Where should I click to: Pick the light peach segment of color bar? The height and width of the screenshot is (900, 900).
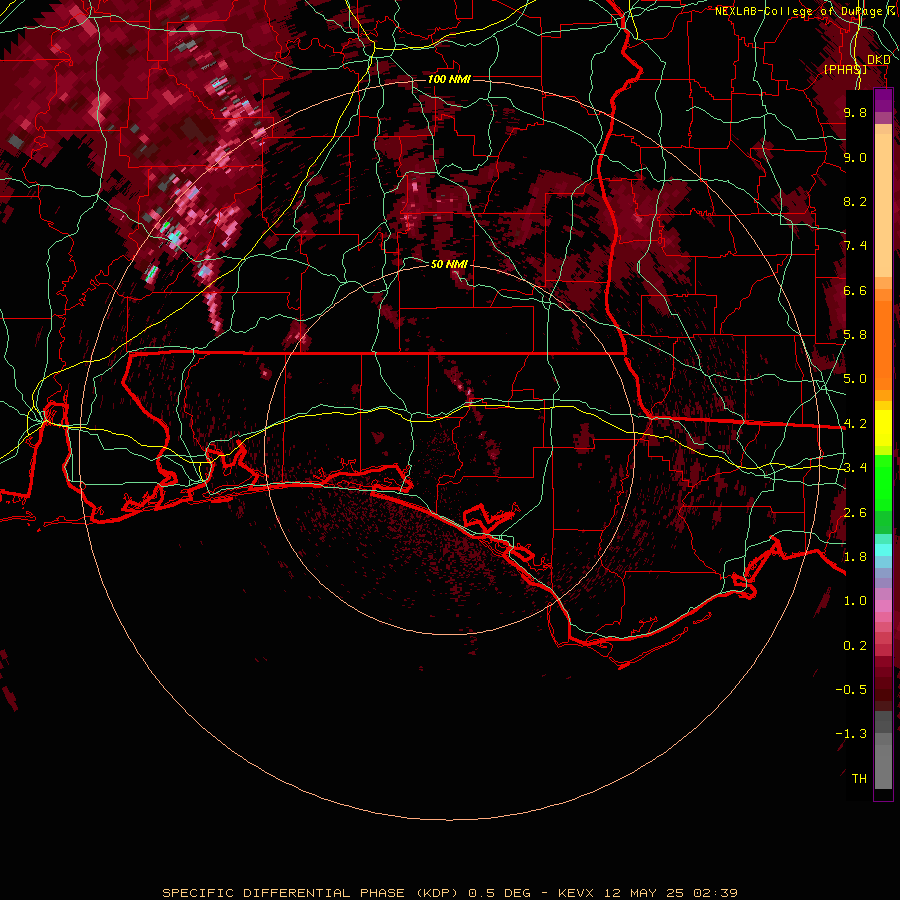tap(883, 207)
